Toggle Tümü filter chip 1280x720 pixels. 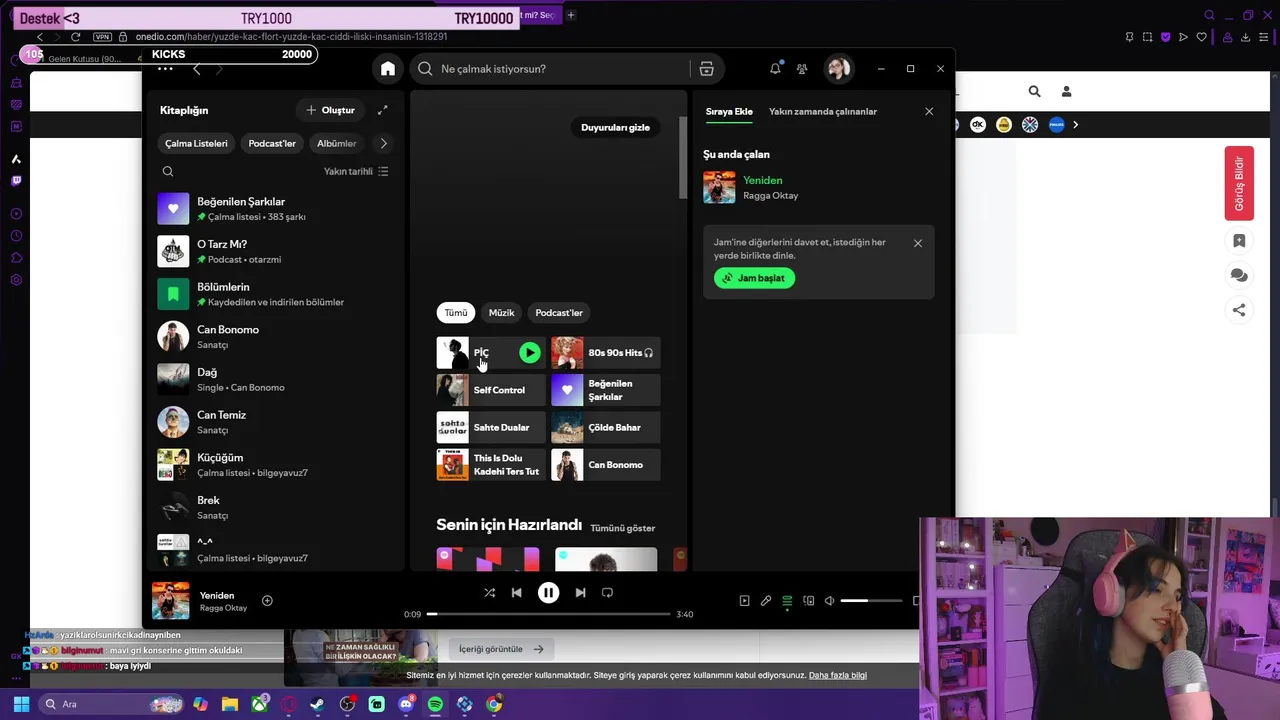(x=456, y=313)
